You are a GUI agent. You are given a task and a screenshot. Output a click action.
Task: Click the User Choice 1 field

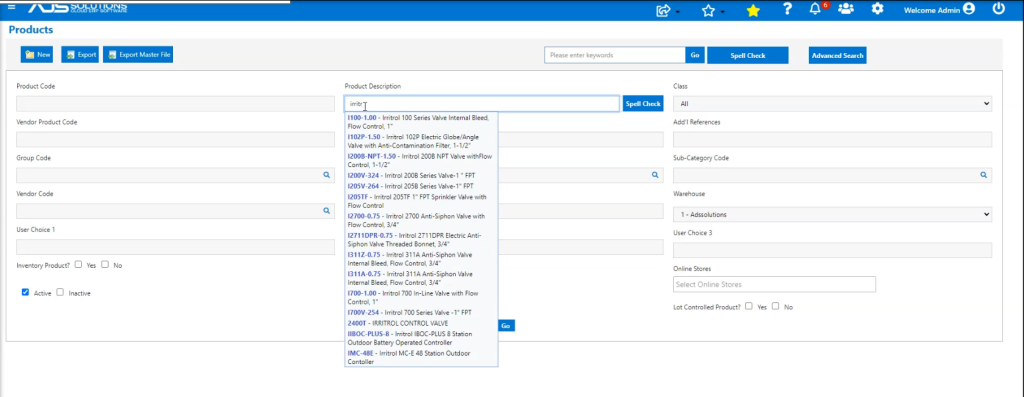click(x=176, y=247)
